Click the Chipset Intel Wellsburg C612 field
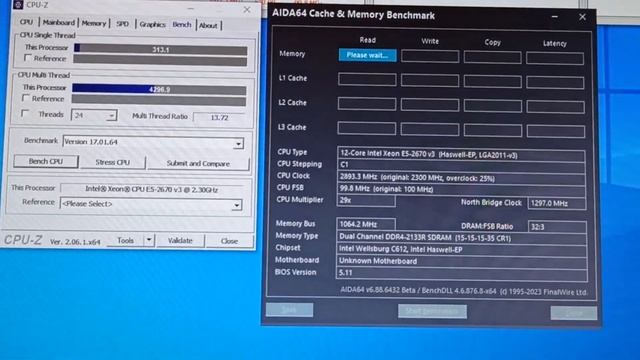640x360 pixels. click(x=462, y=249)
